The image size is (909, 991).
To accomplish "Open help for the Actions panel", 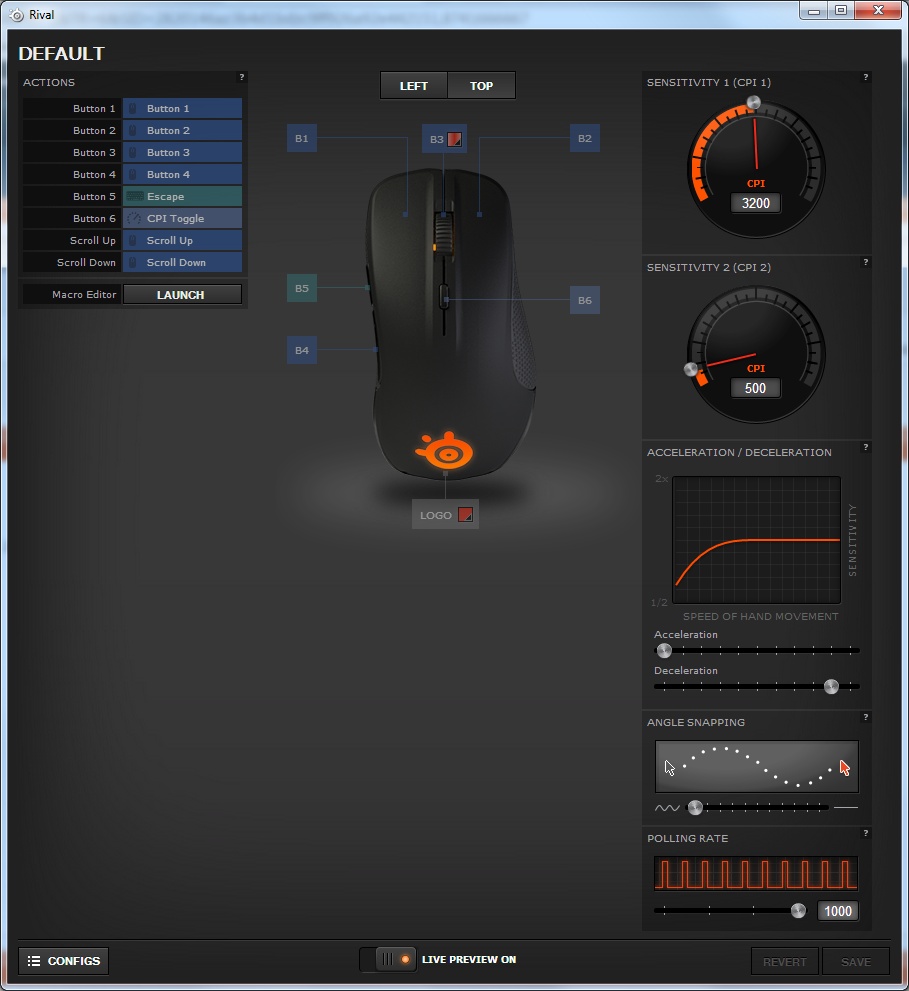I will pyautogui.click(x=241, y=77).
